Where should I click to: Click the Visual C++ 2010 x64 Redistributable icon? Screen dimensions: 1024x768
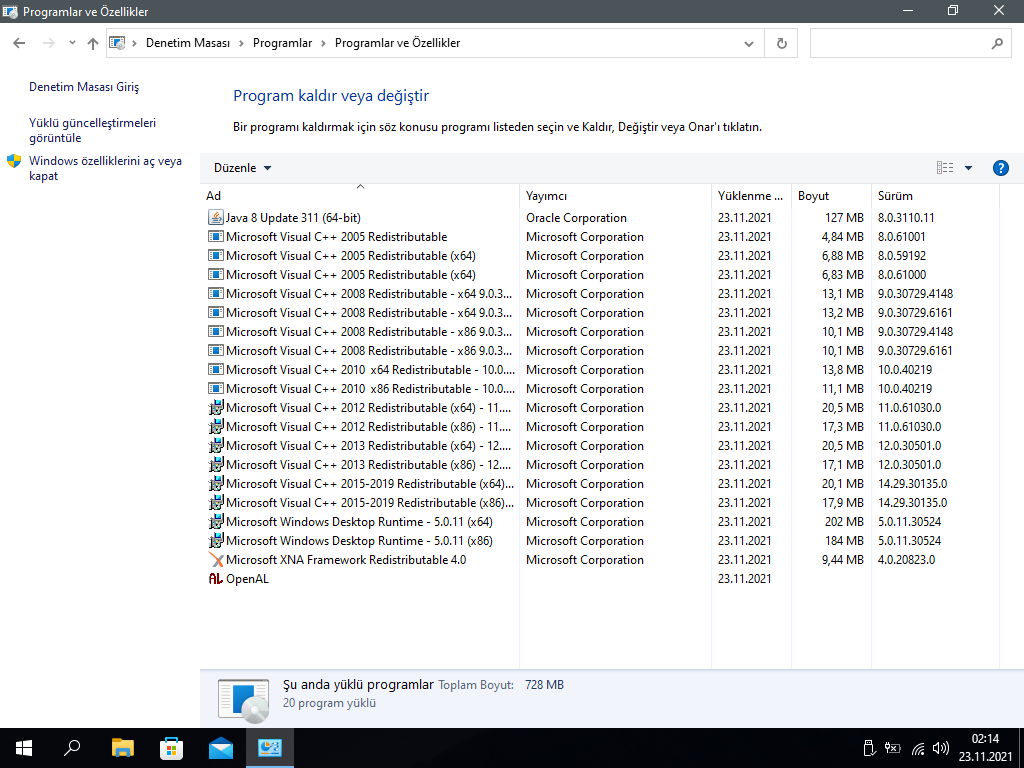click(x=216, y=370)
